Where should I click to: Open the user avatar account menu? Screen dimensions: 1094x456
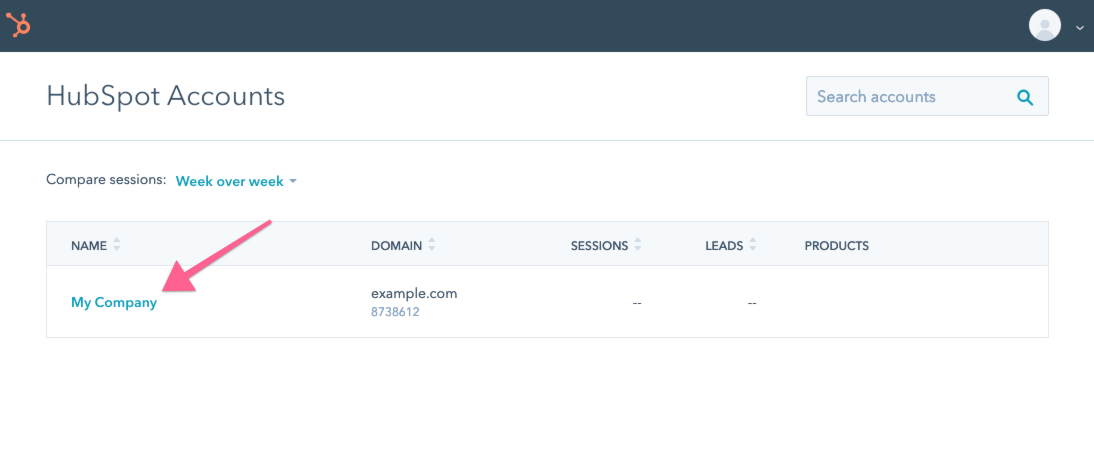1044,26
